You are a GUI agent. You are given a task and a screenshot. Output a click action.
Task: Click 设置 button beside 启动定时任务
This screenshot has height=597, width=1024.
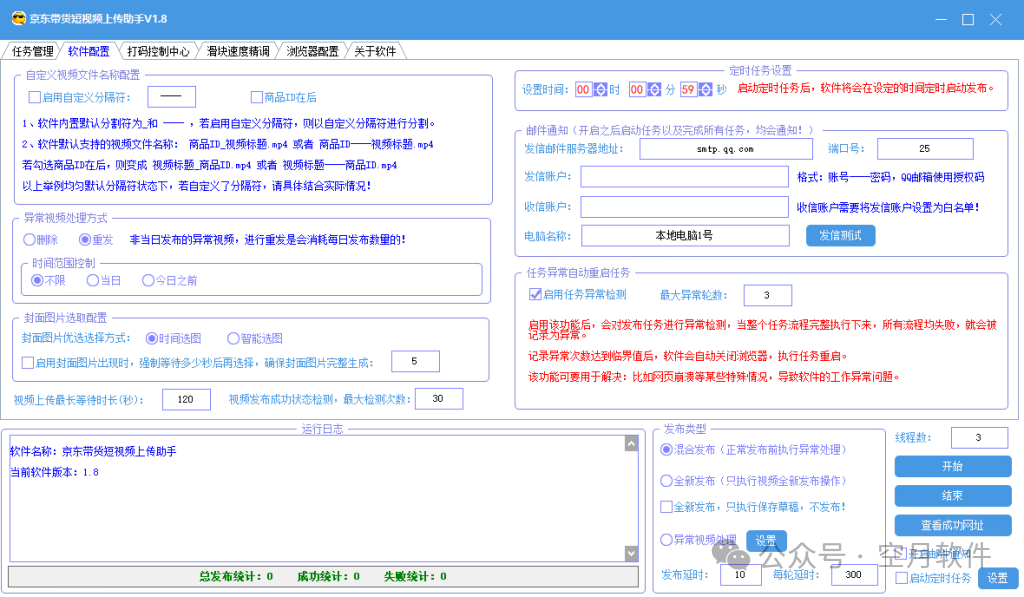click(x=997, y=578)
